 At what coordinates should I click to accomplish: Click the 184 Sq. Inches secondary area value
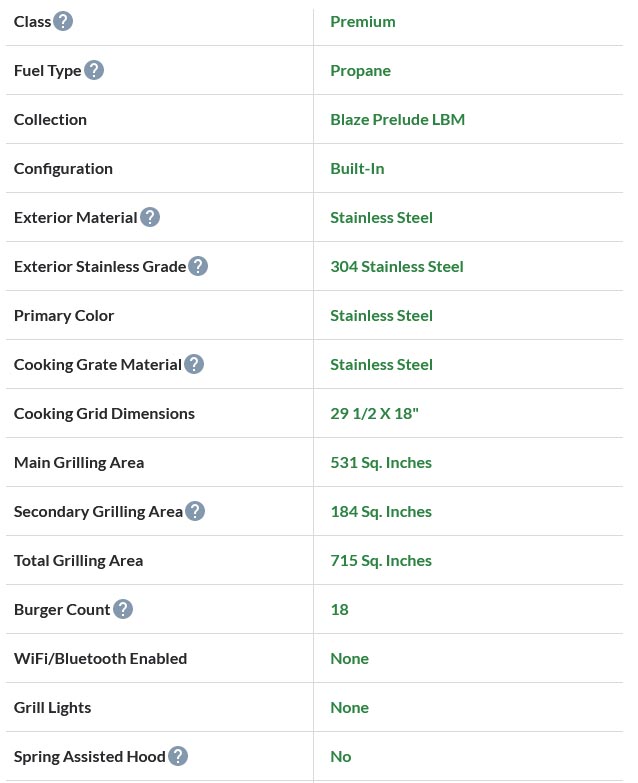(381, 511)
